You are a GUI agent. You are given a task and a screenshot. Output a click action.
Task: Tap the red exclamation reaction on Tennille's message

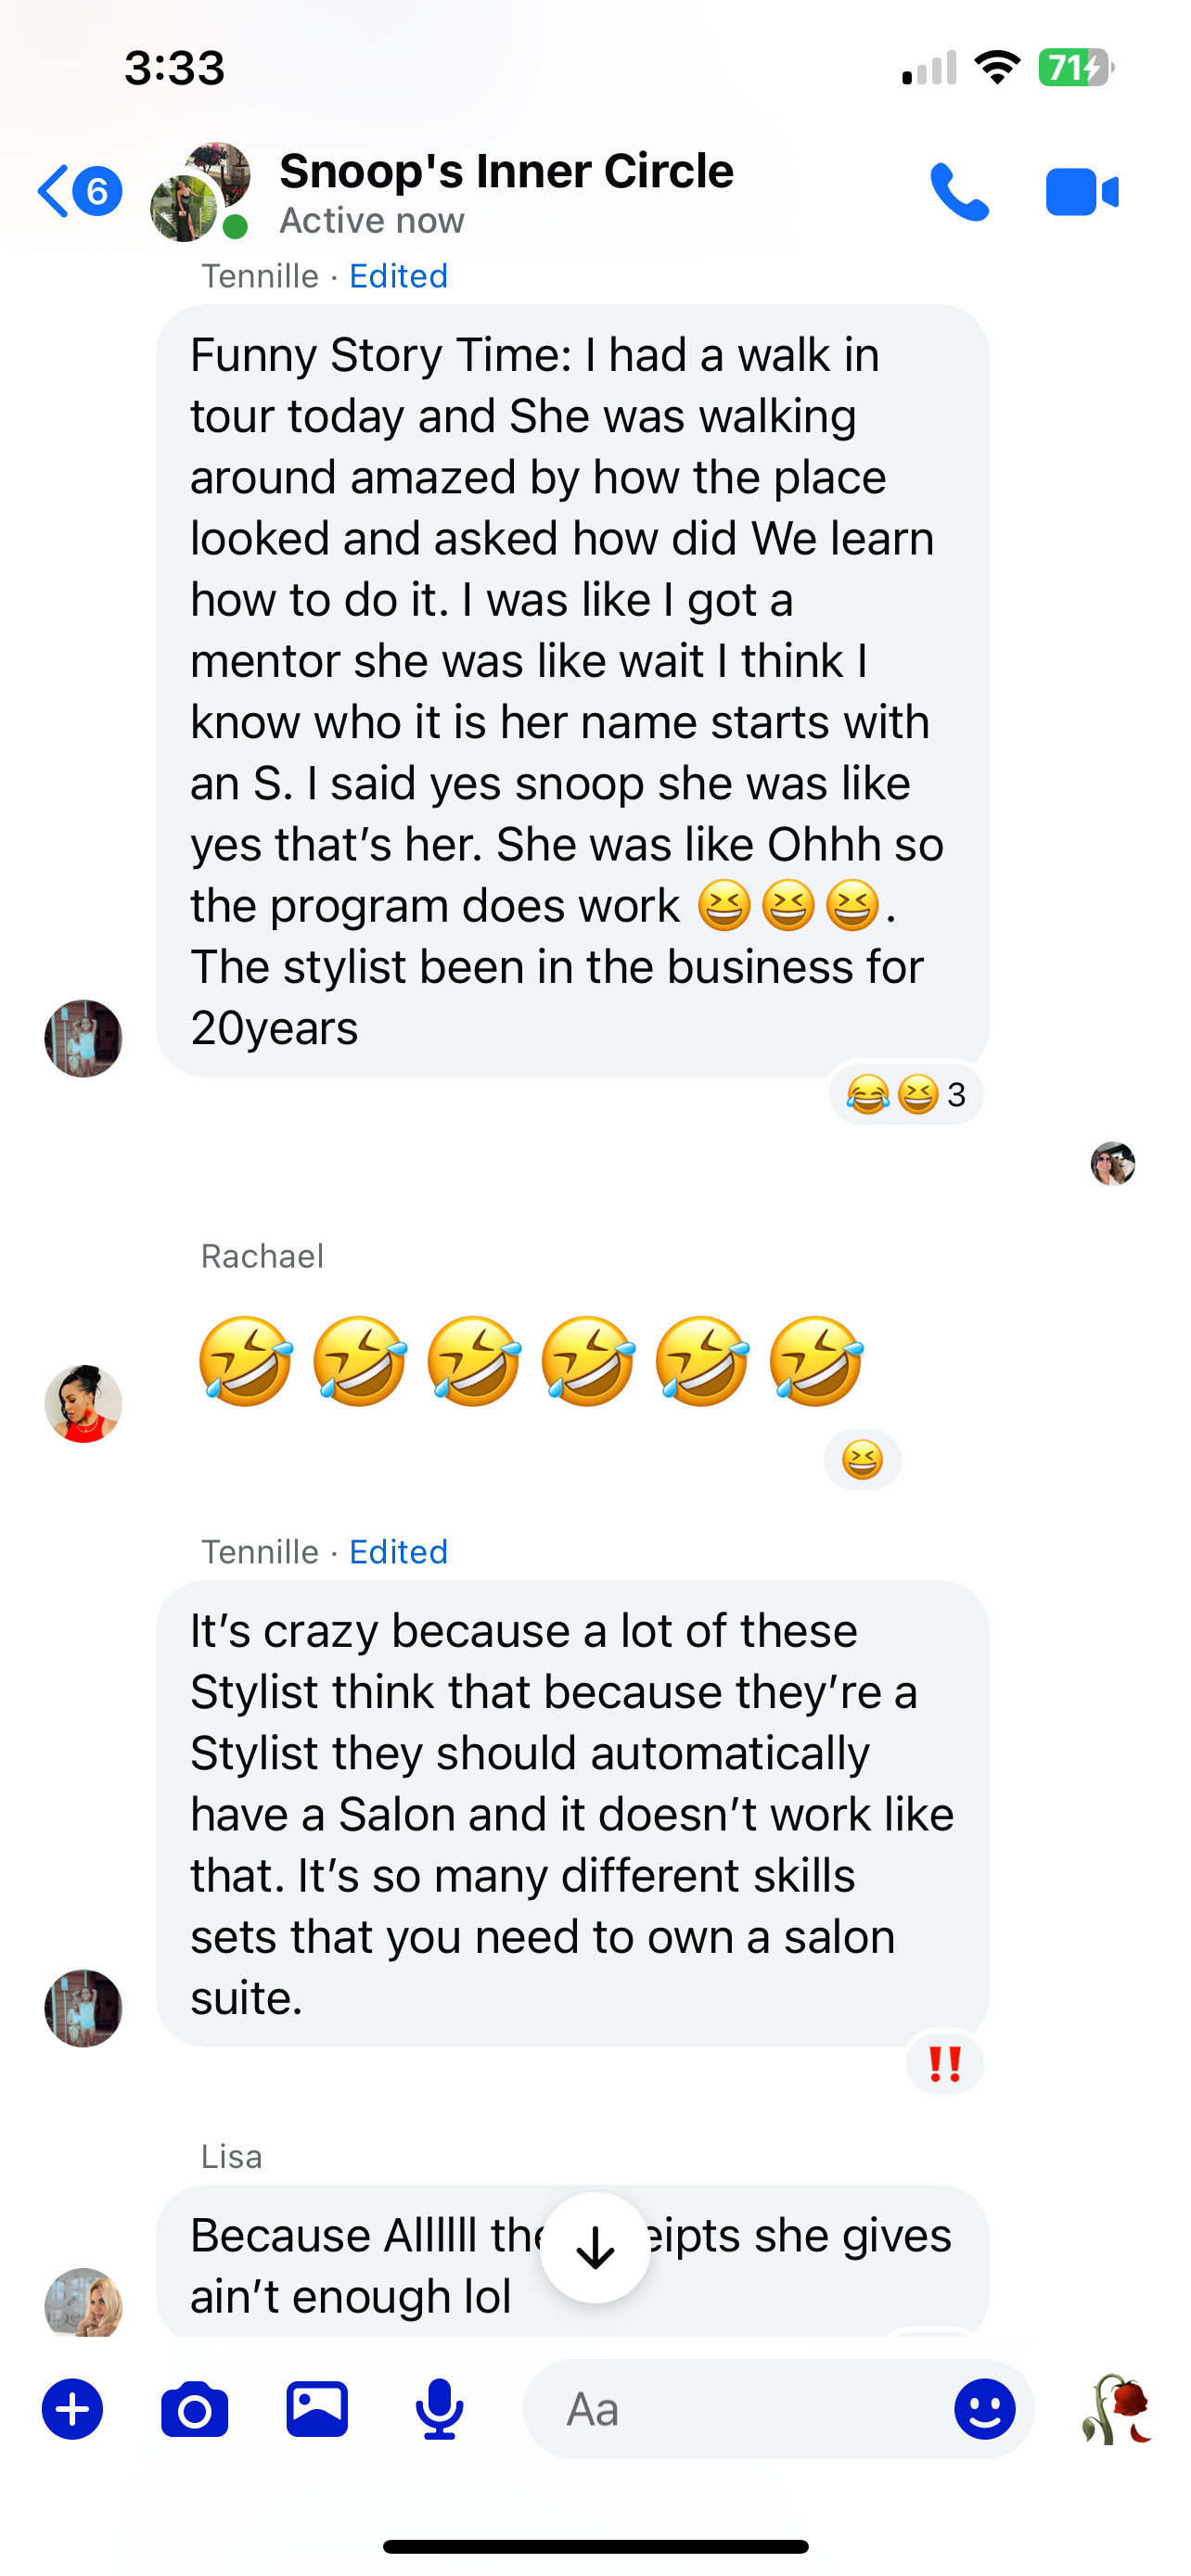[x=944, y=2064]
